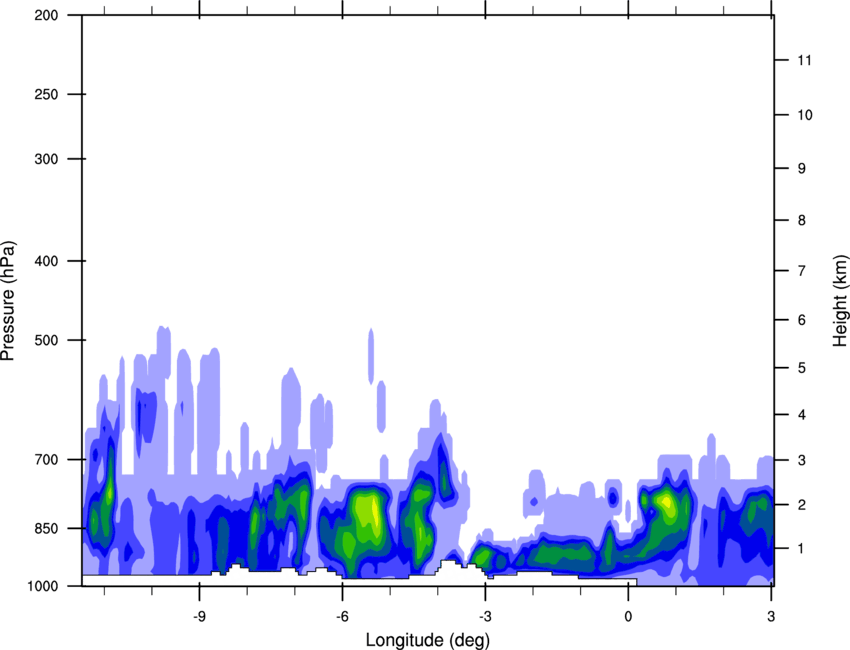This screenshot has height=650, width=850.
Task: Click the 9 km height label
Action: [x=802, y=169]
